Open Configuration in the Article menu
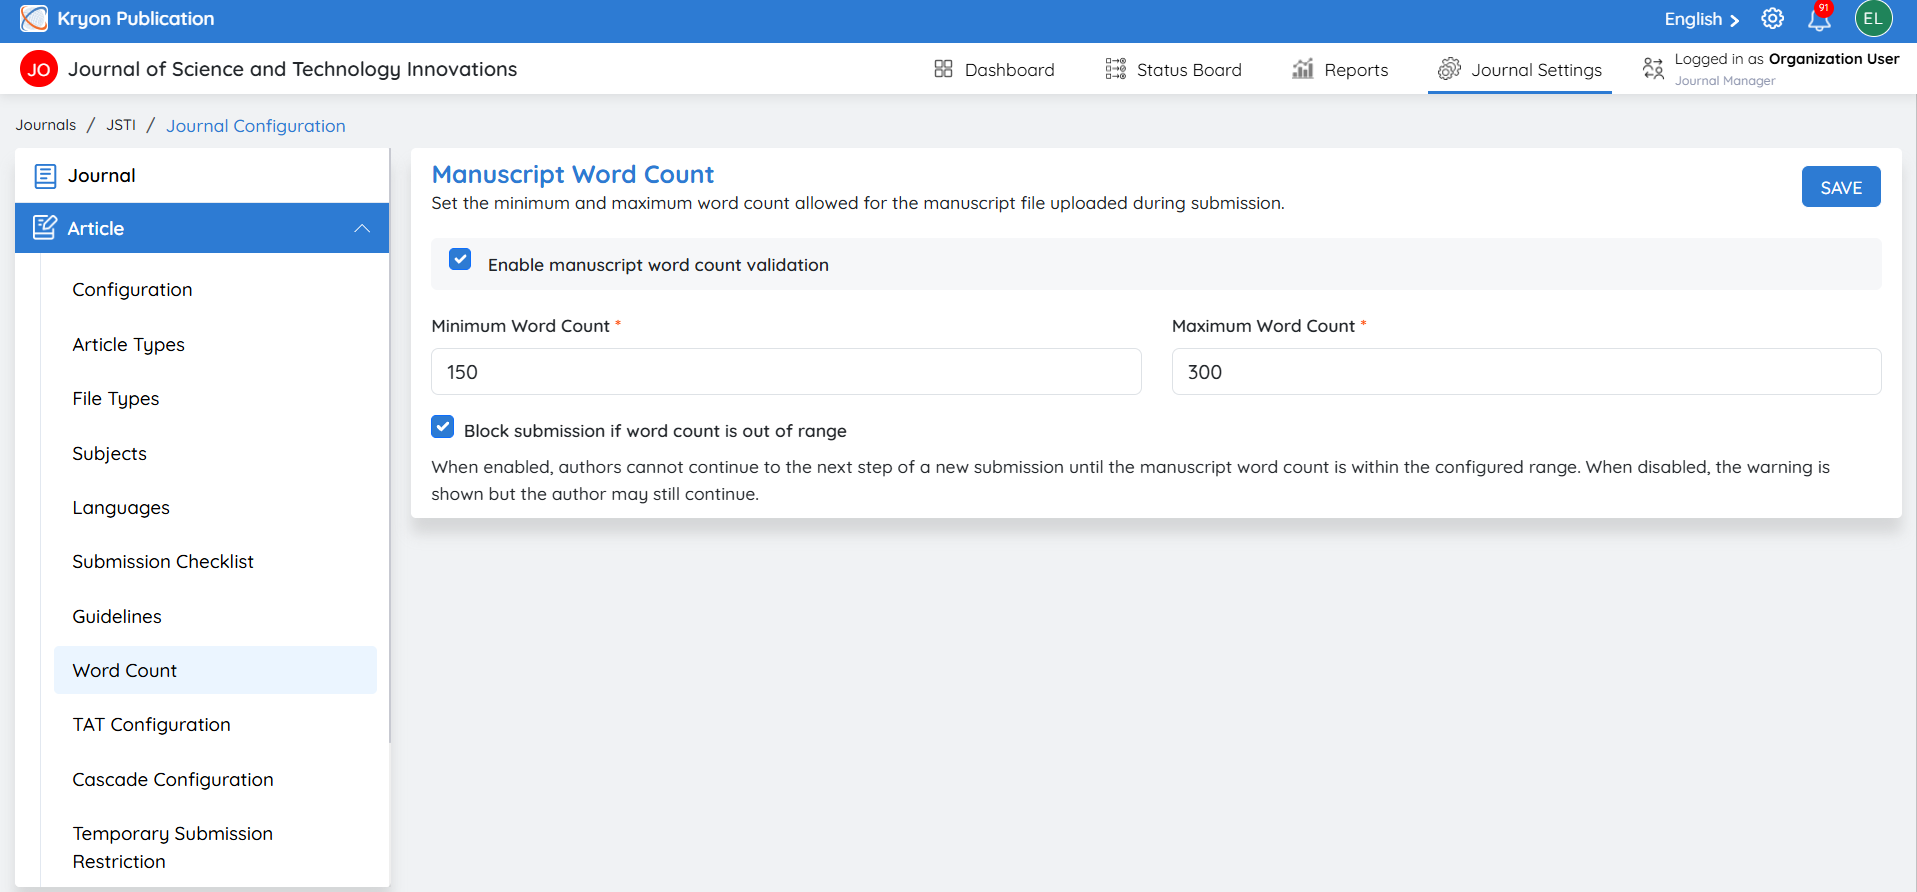 point(132,290)
